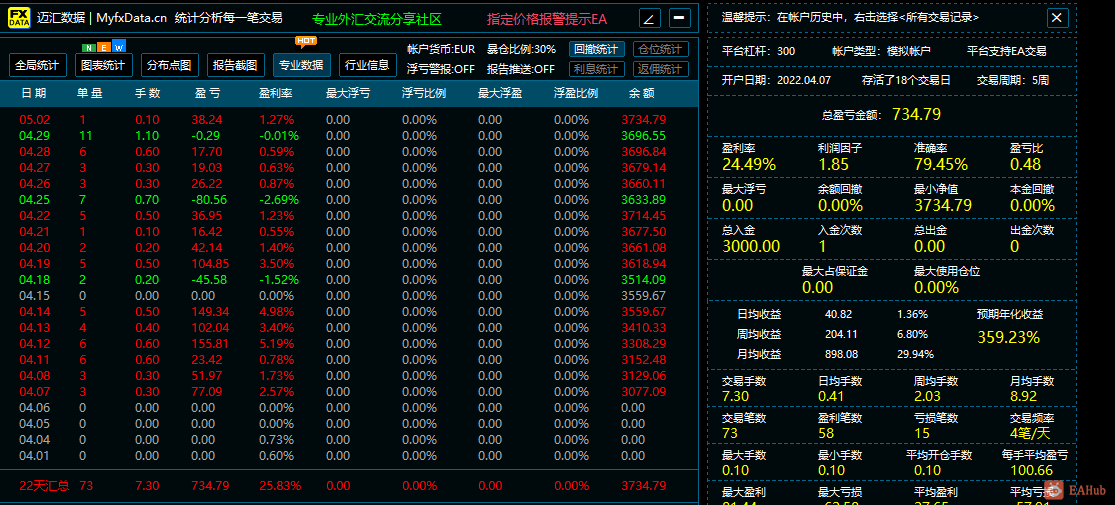Open 专业外汇交流分享社区 link

pyautogui.click(x=377, y=18)
